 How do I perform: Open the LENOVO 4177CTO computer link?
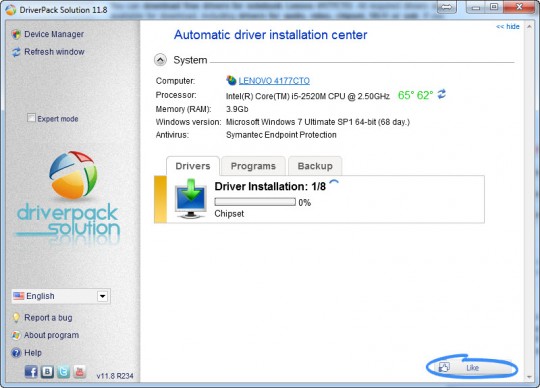pos(274,81)
